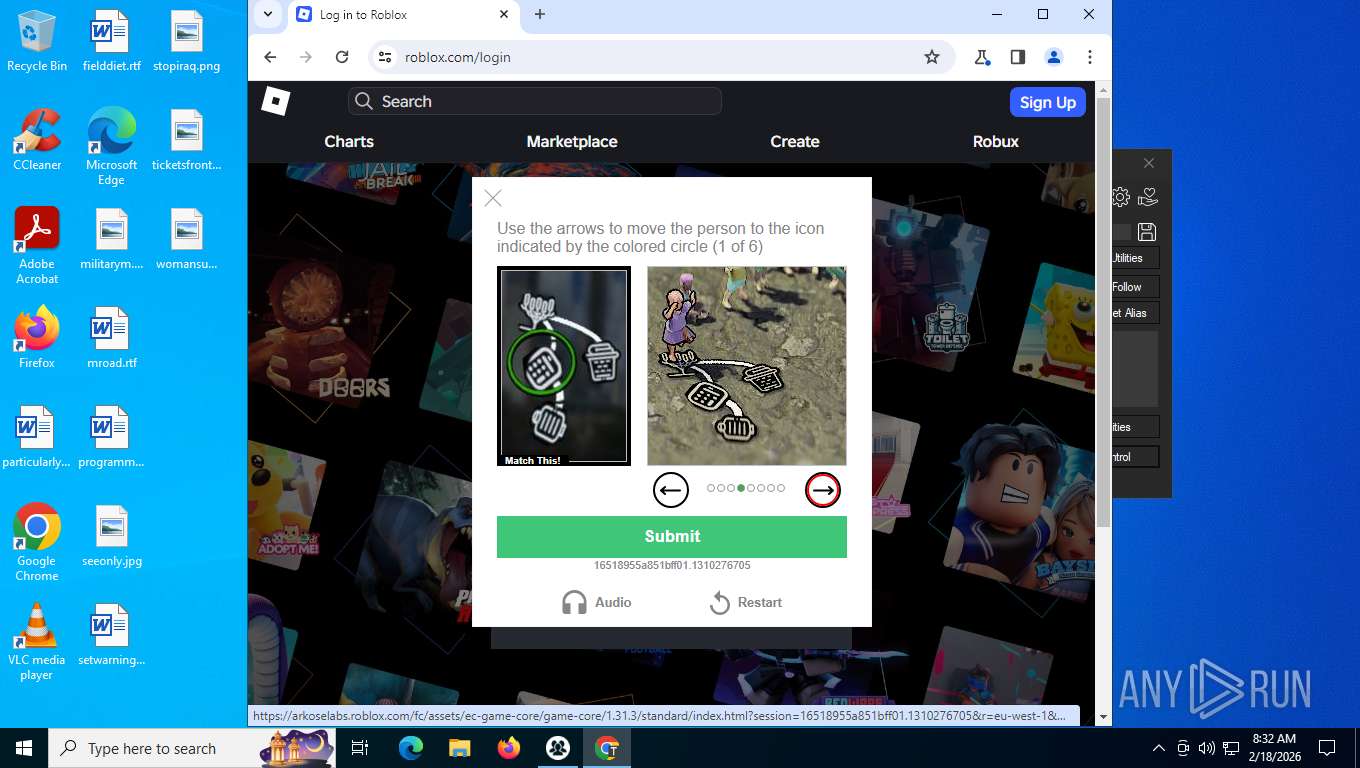This screenshot has width=1360, height=768.
Task: Show hidden system tray icons
Action: pyautogui.click(x=1159, y=748)
